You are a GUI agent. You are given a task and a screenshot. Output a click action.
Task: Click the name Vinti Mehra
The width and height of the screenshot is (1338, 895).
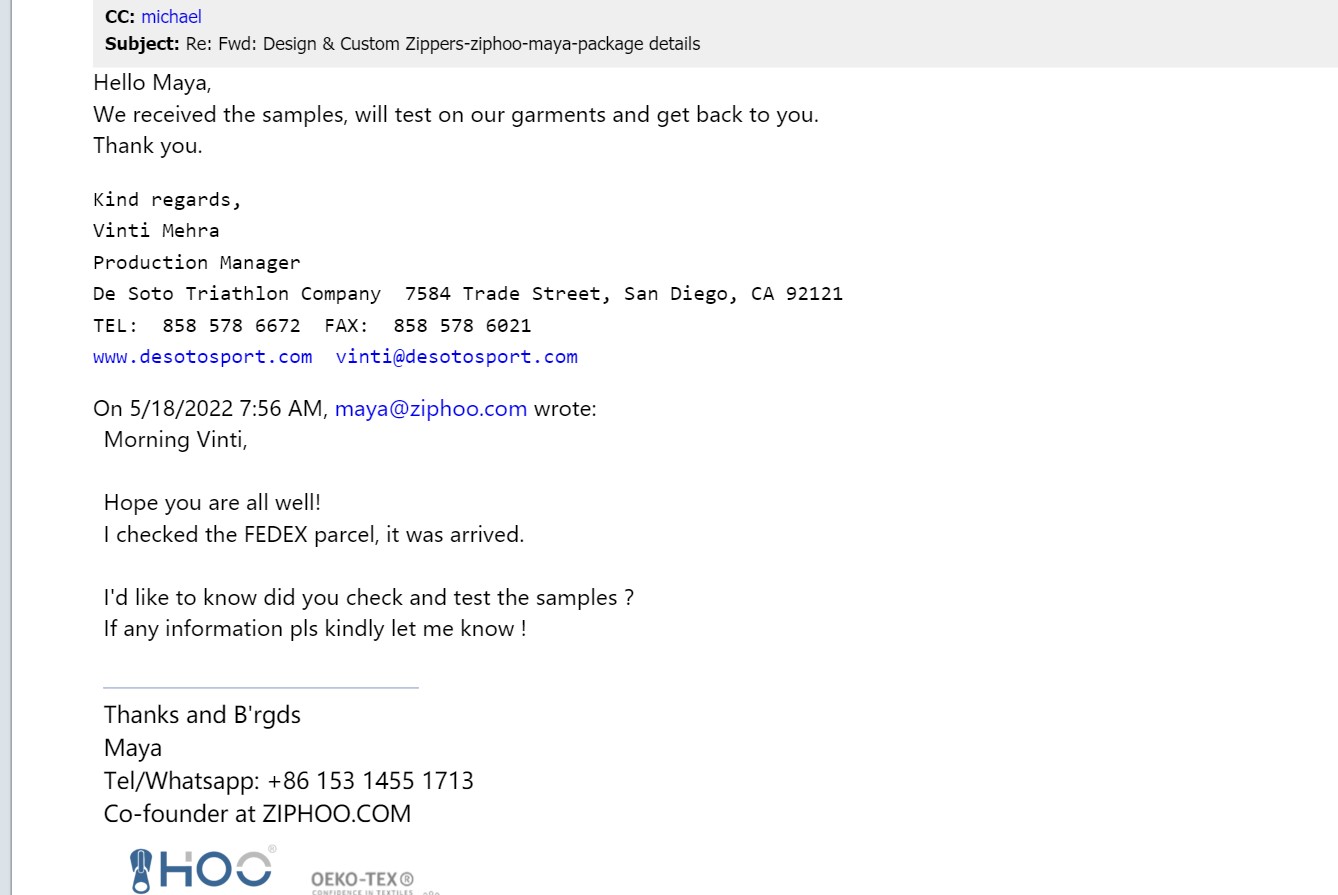click(156, 231)
